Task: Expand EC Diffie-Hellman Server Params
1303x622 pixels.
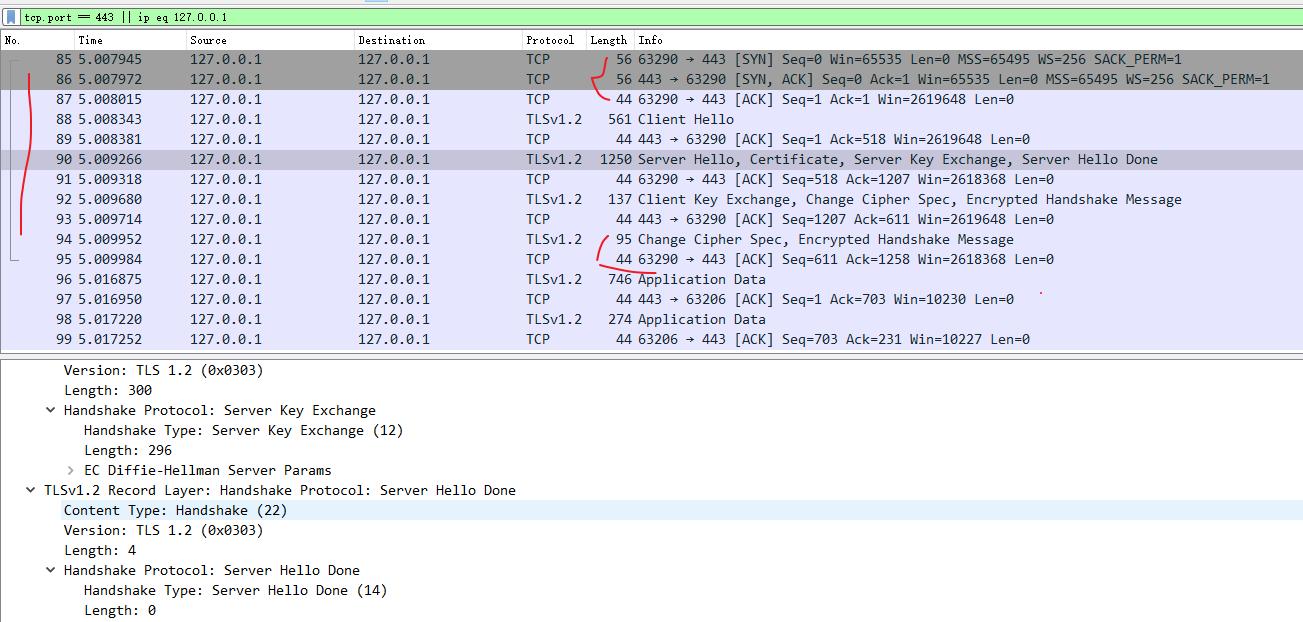Action: pos(71,470)
